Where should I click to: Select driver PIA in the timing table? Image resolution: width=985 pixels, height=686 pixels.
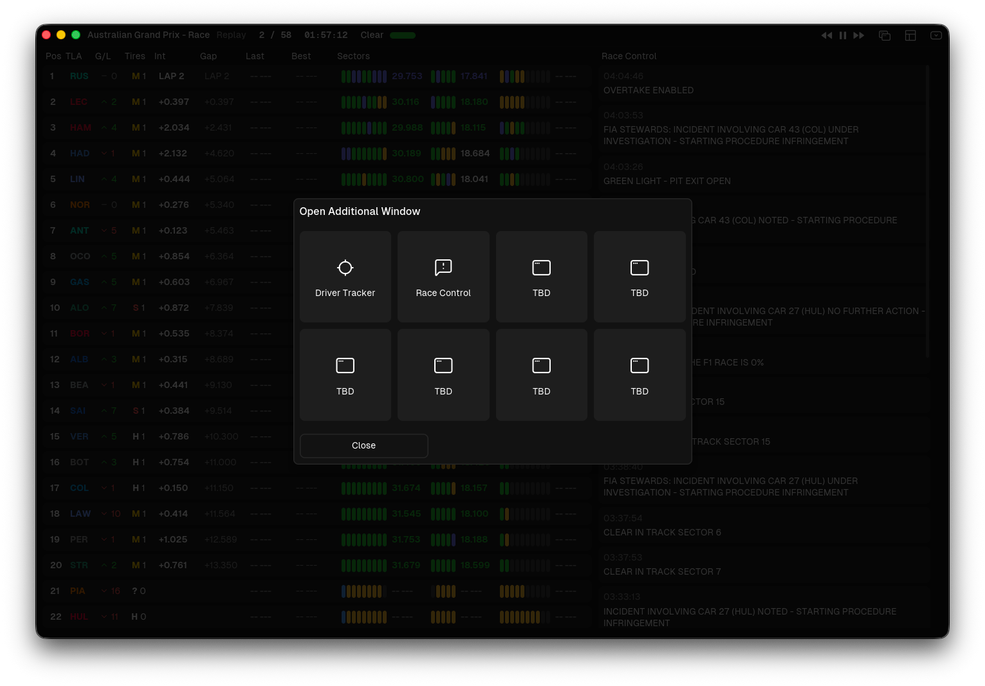77,591
